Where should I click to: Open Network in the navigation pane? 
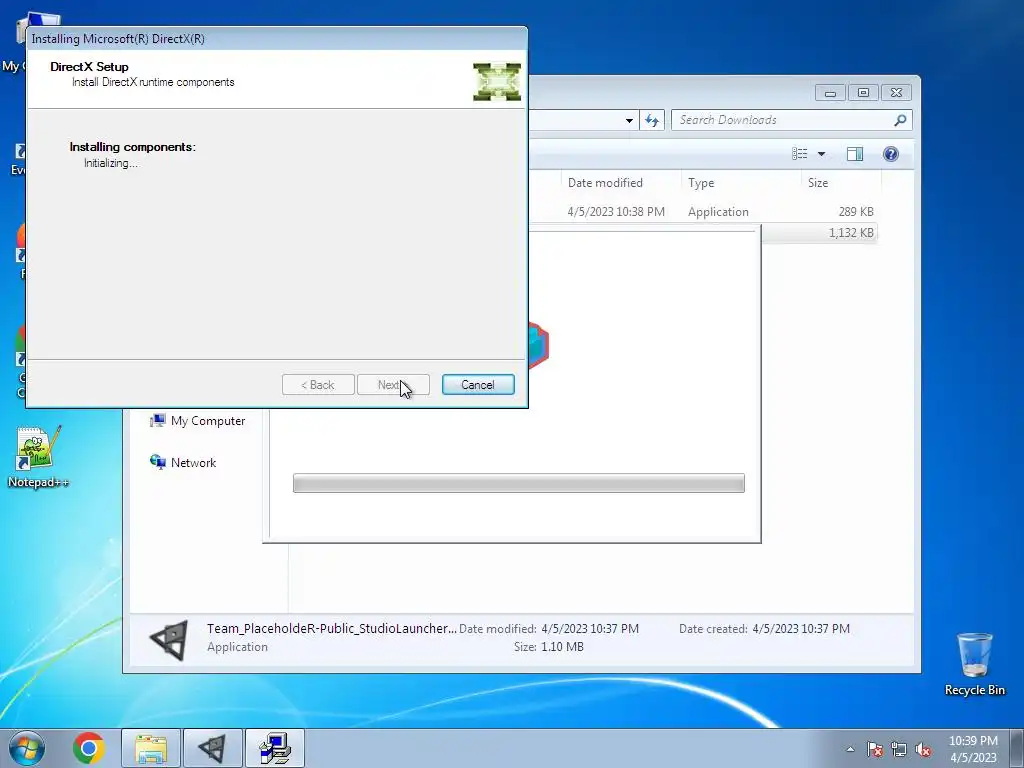[184, 462]
